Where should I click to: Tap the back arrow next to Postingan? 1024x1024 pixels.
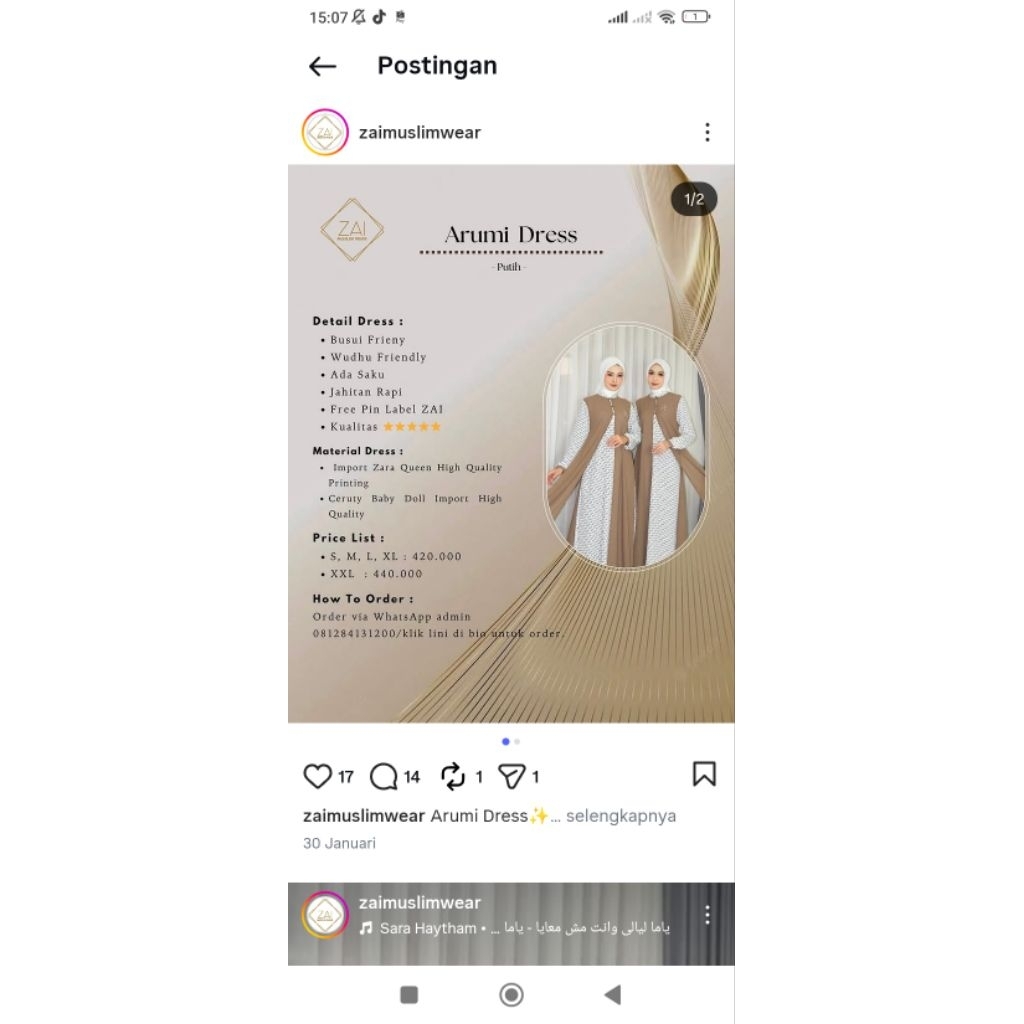pos(322,66)
